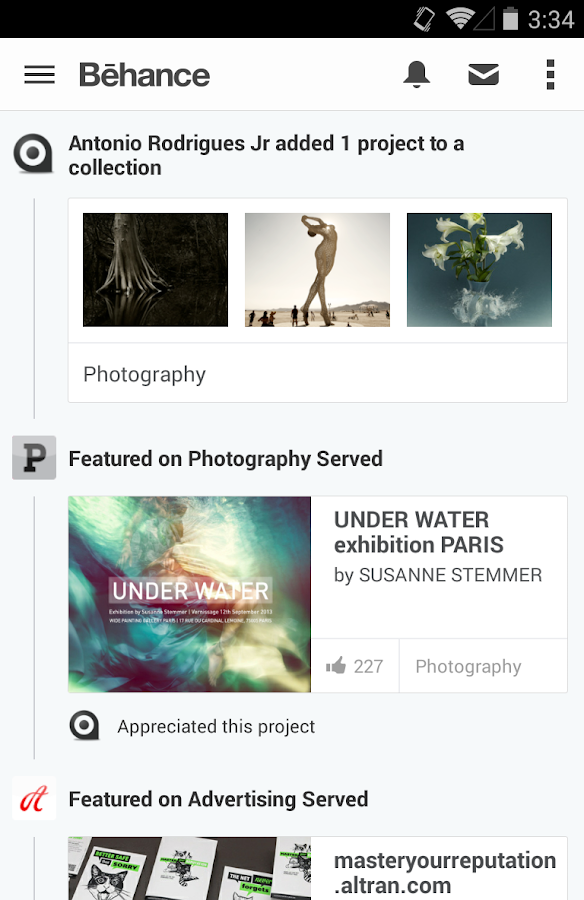Select the Photography category label
Screen dimensions: 584x900
[468, 665]
